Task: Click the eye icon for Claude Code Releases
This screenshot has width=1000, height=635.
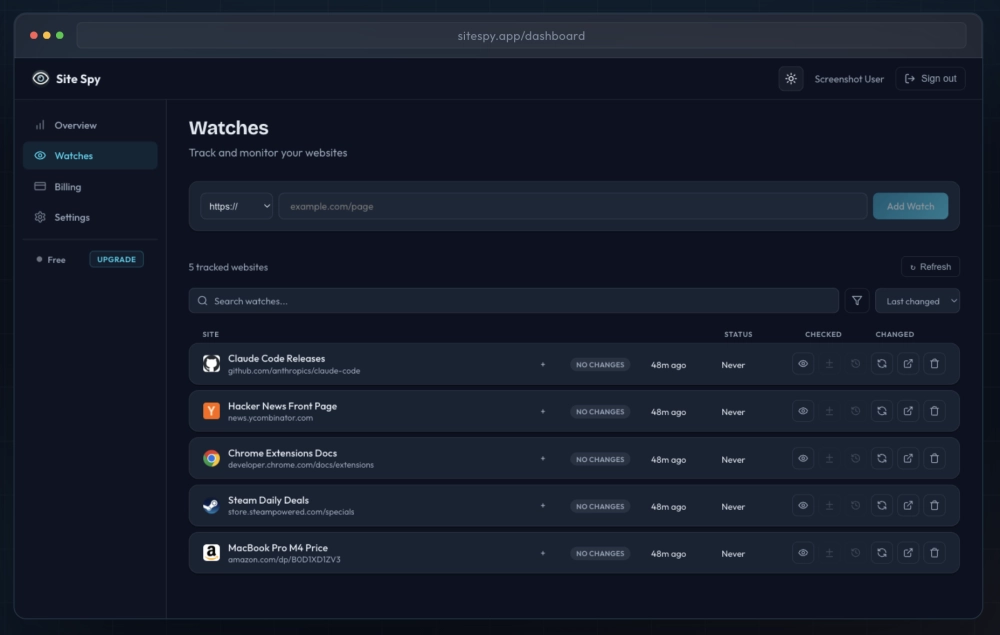Action: coord(803,364)
